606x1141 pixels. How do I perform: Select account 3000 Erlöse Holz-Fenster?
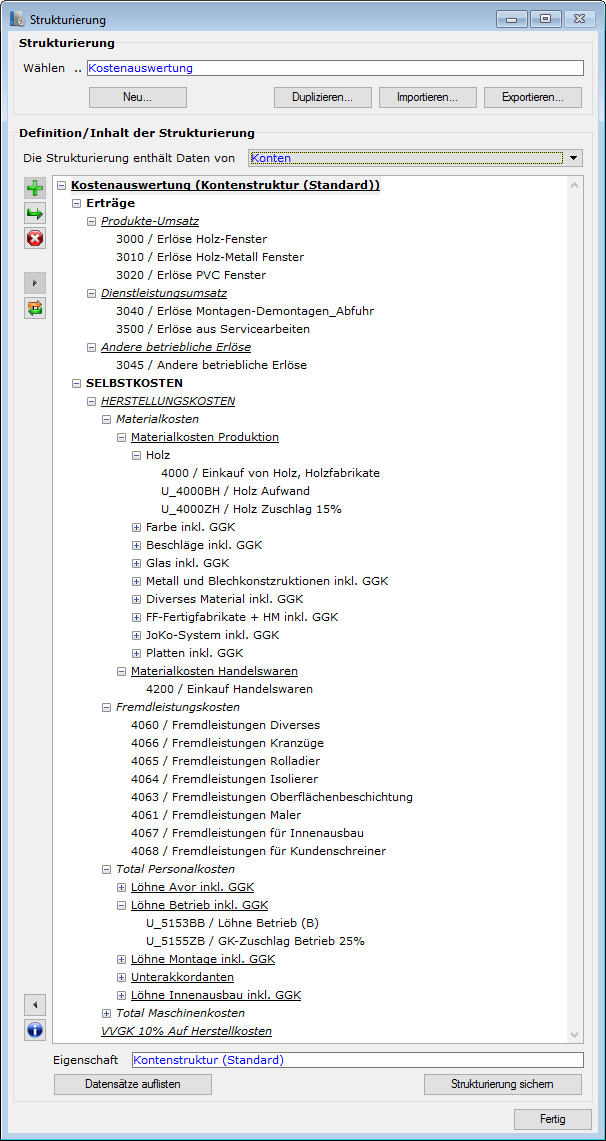191,239
